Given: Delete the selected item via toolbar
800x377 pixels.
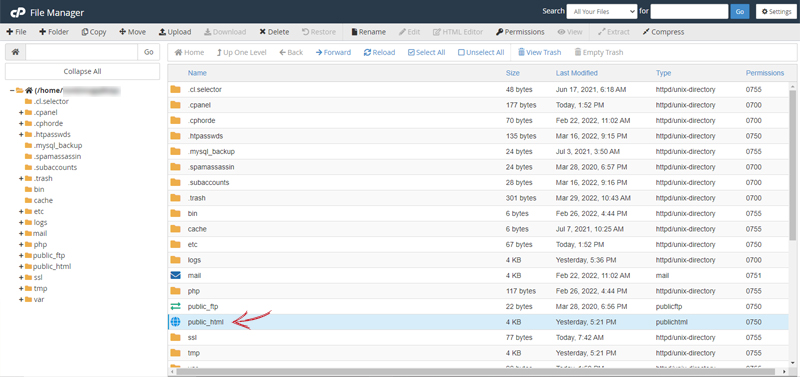Looking at the screenshot, I should [274, 32].
